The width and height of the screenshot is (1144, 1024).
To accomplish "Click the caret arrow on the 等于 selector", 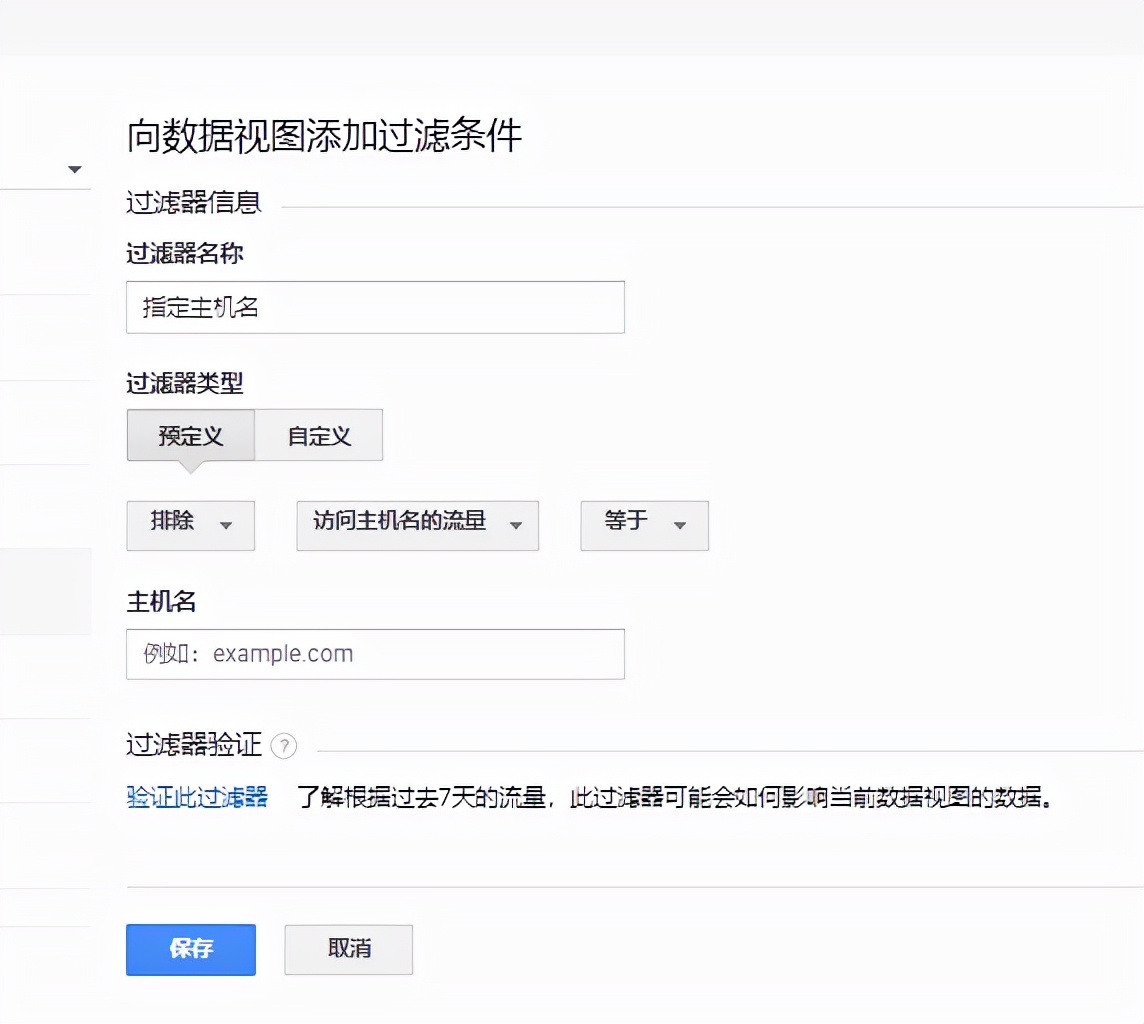I will click(x=680, y=526).
